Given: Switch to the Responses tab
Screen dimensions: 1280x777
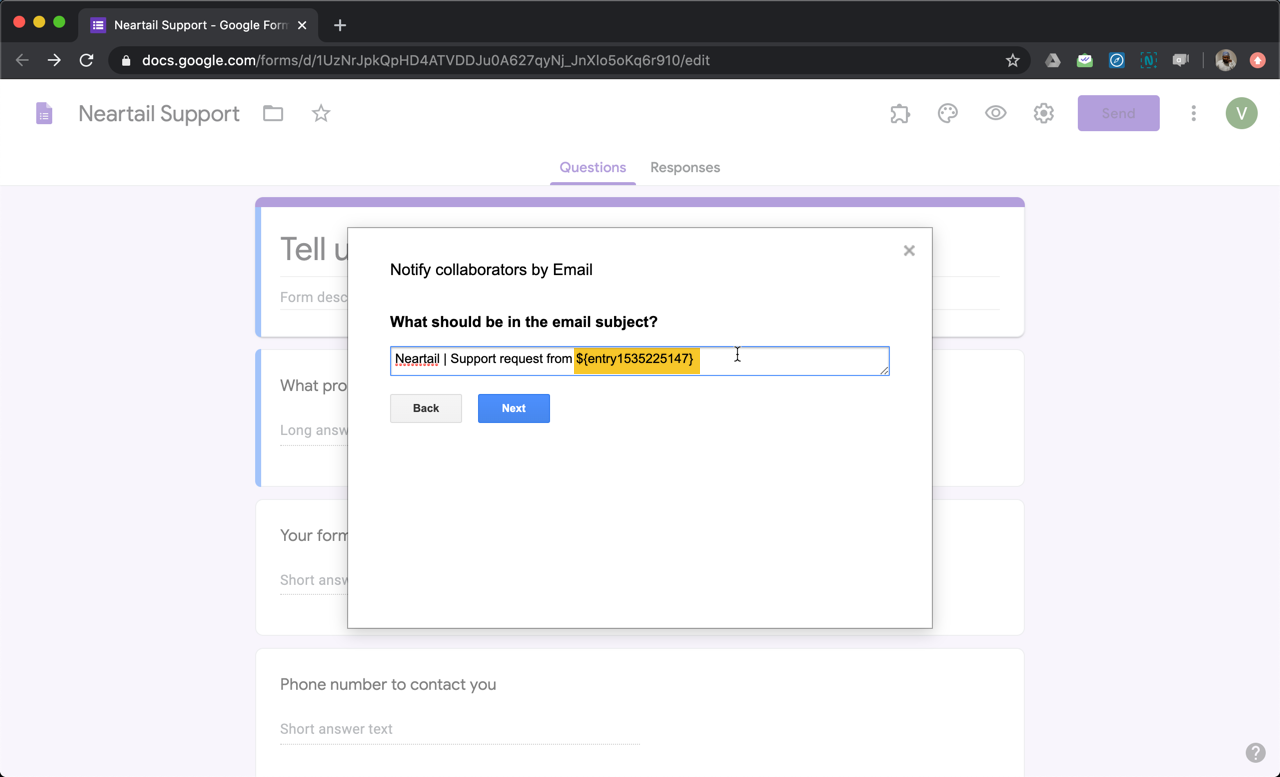Looking at the screenshot, I should coord(685,167).
